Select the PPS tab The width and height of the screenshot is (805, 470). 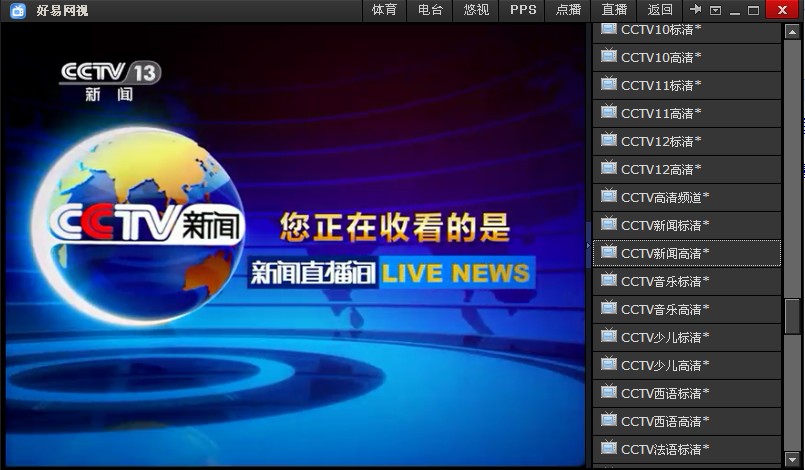[523, 10]
